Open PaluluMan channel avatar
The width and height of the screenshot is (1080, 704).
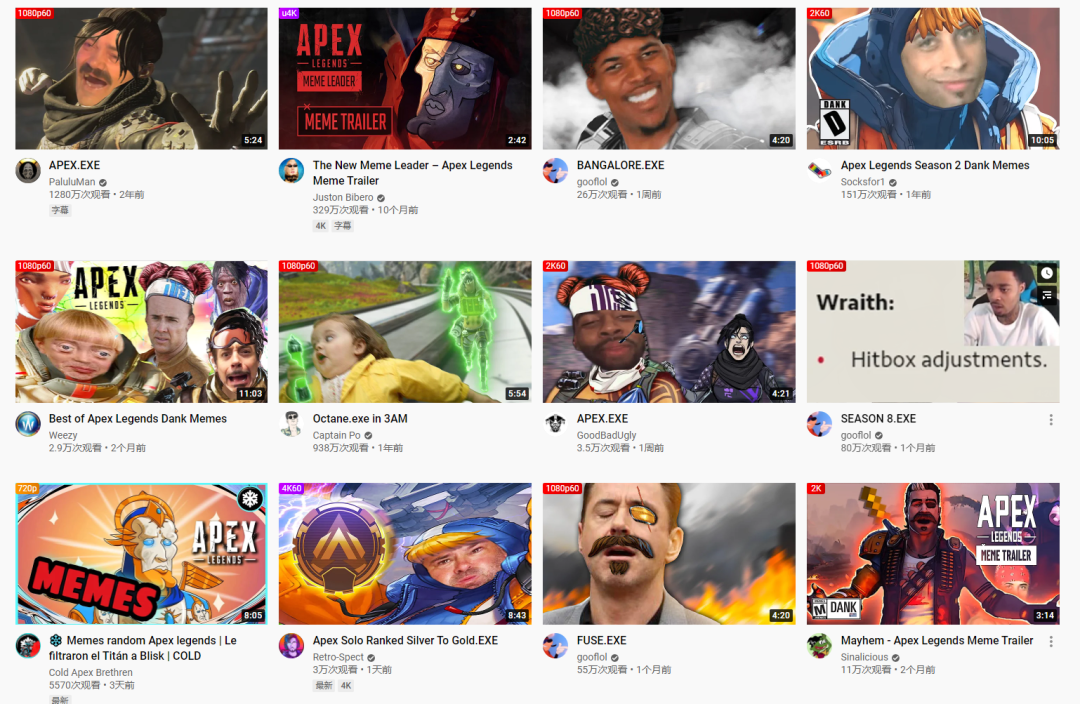(28, 170)
